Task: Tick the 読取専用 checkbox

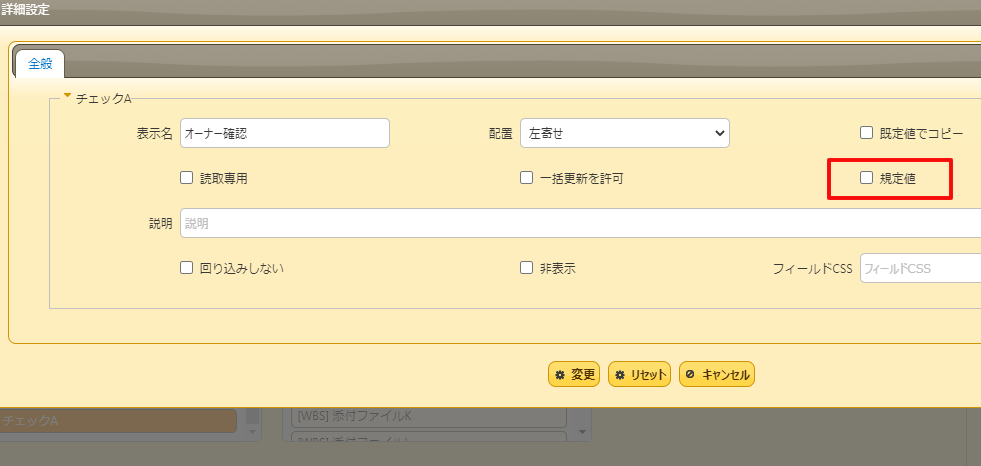Action: coord(186,178)
